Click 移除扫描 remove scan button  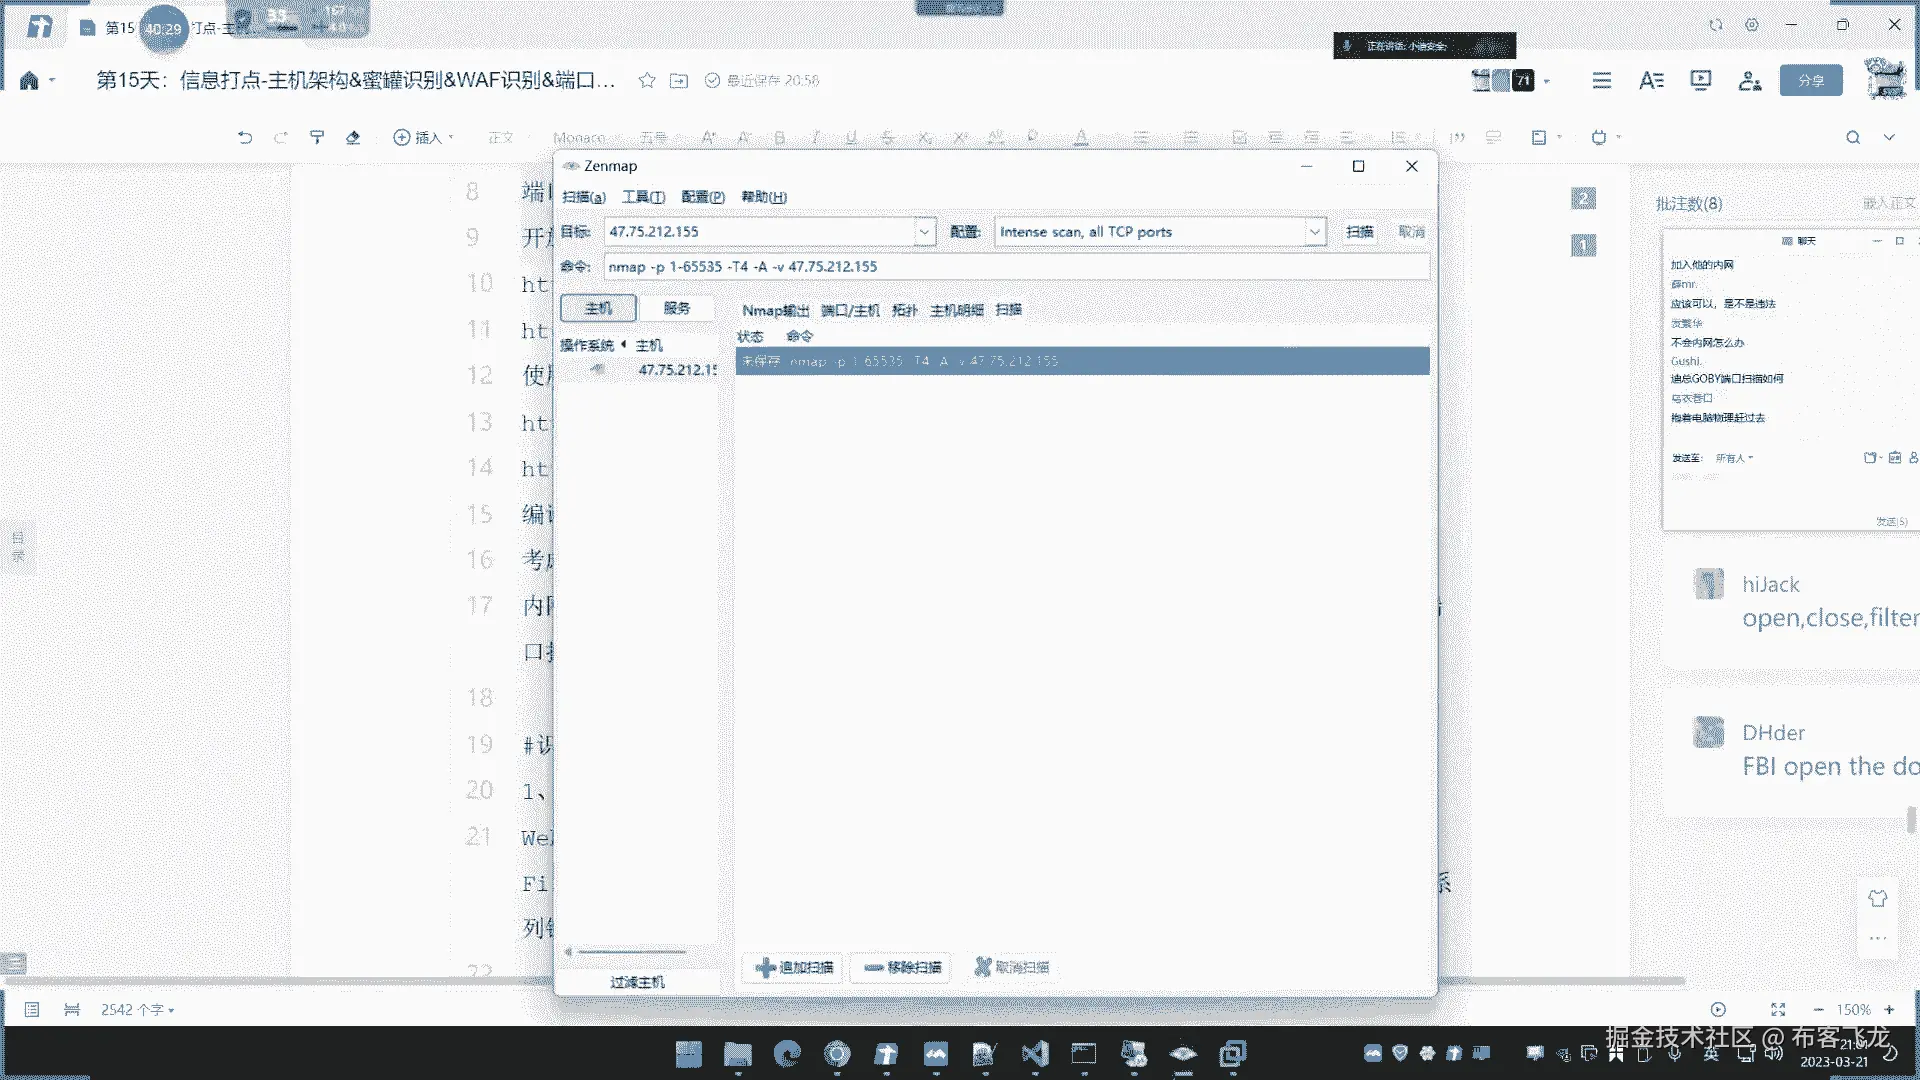902,967
